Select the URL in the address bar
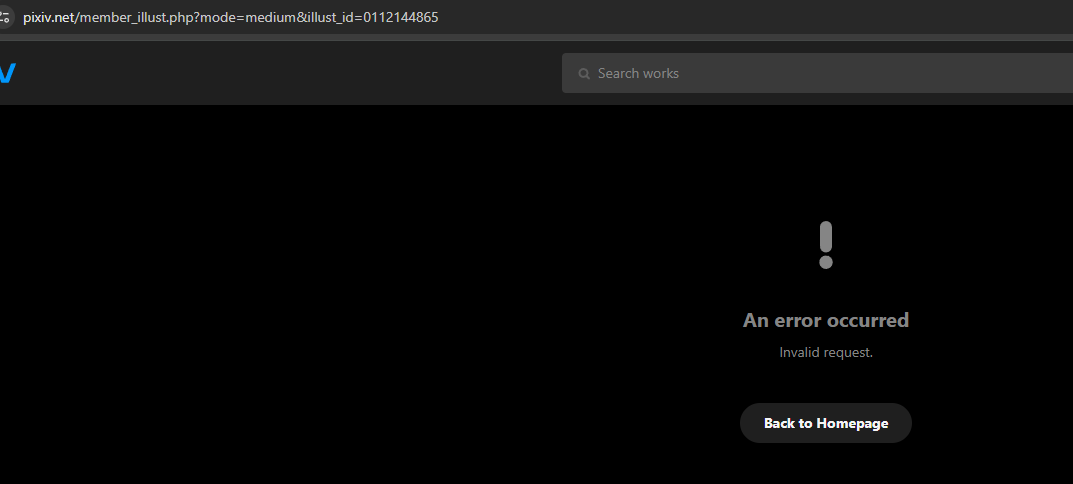 pyautogui.click(x=231, y=17)
